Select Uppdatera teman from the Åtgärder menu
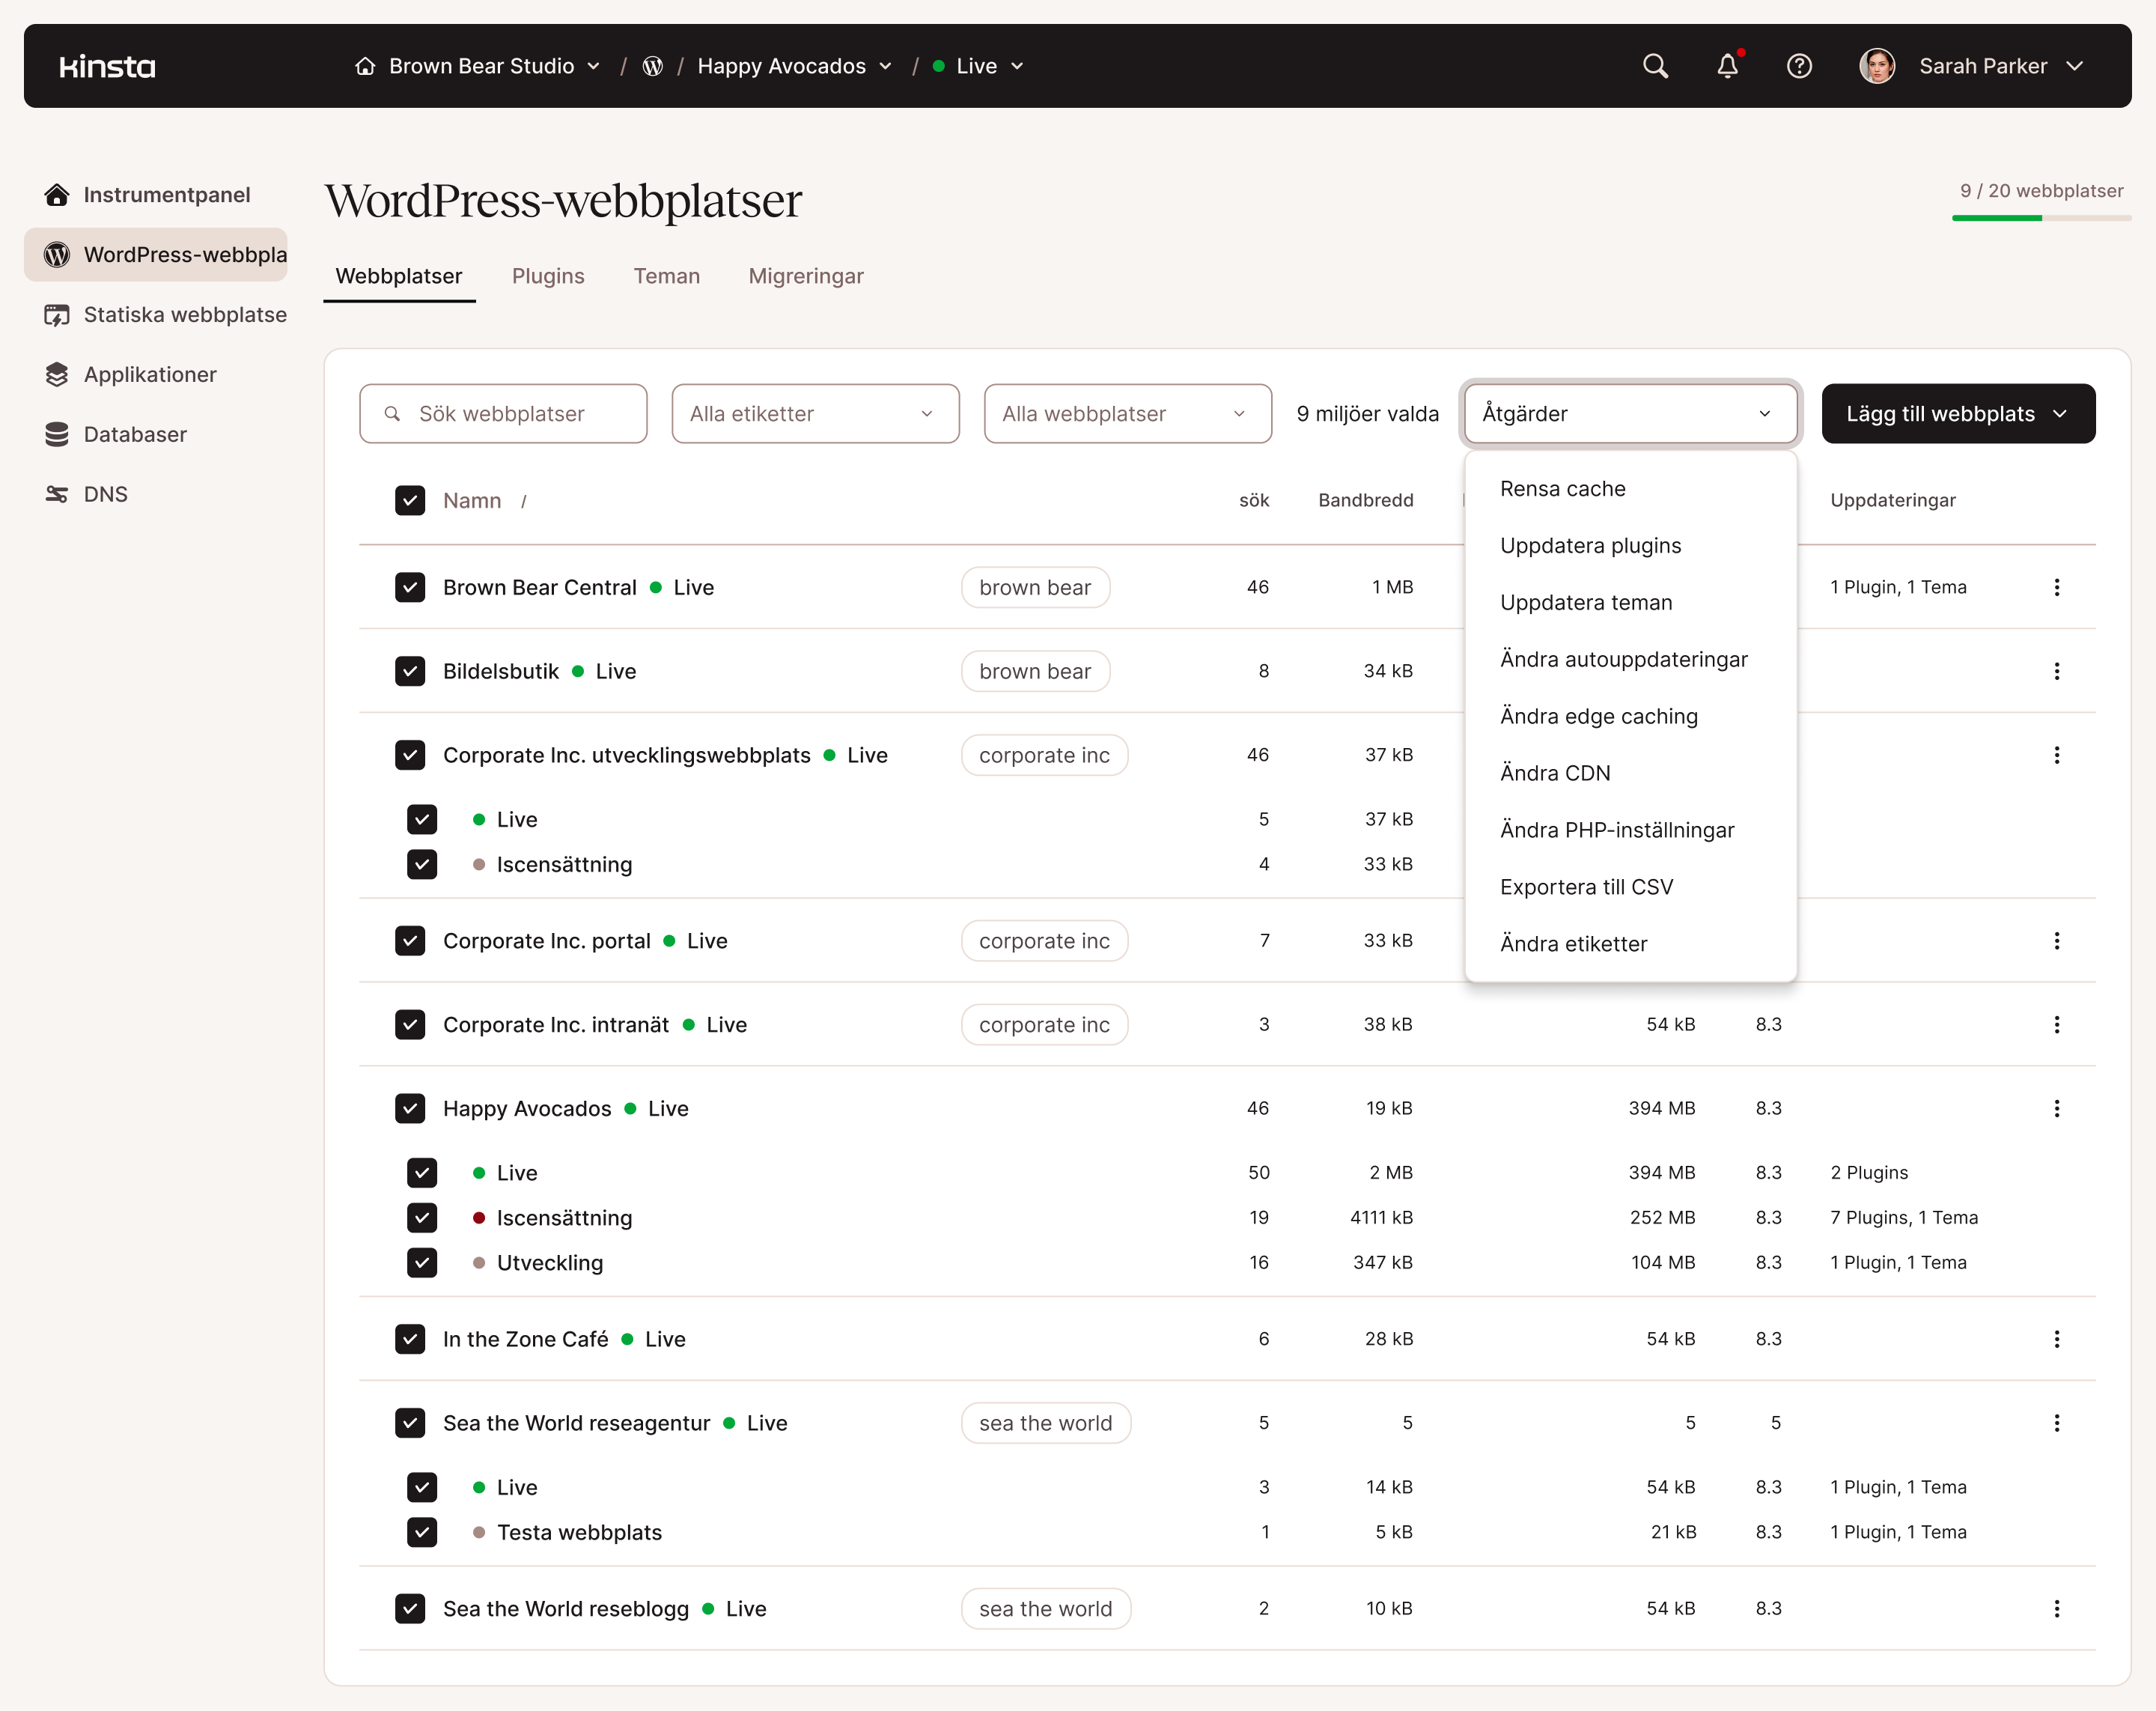Viewport: 2156px width, 1711px height. [1586, 602]
